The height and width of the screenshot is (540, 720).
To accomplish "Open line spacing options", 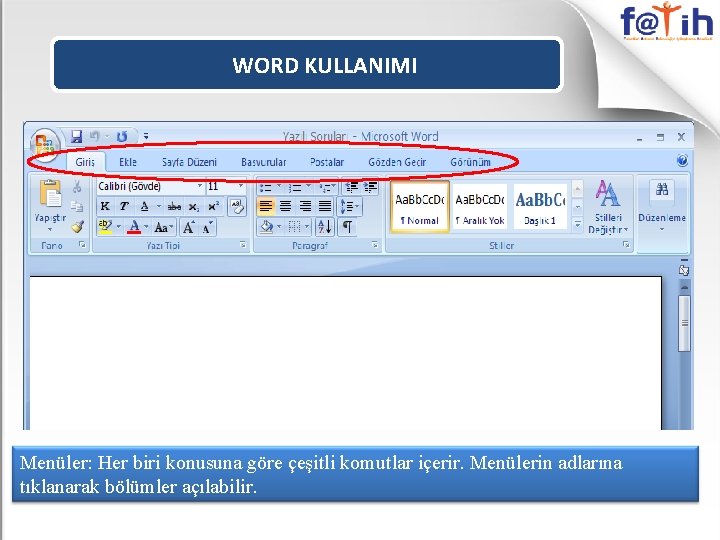I will click(349, 207).
